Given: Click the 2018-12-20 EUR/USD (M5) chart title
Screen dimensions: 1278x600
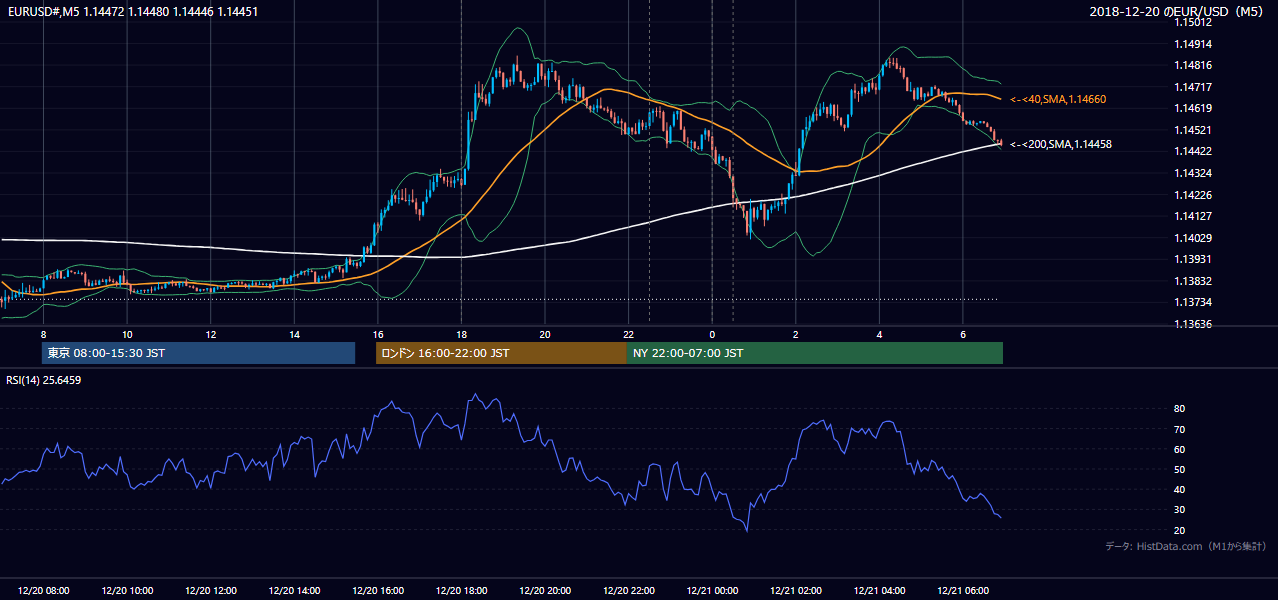Looking at the screenshot, I should click(1177, 11).
